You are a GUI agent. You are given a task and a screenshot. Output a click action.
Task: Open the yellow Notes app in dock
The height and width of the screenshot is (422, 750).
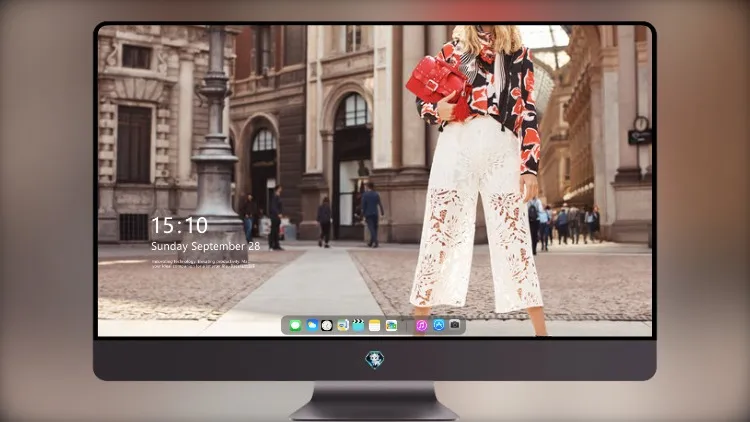click(375, 326)
